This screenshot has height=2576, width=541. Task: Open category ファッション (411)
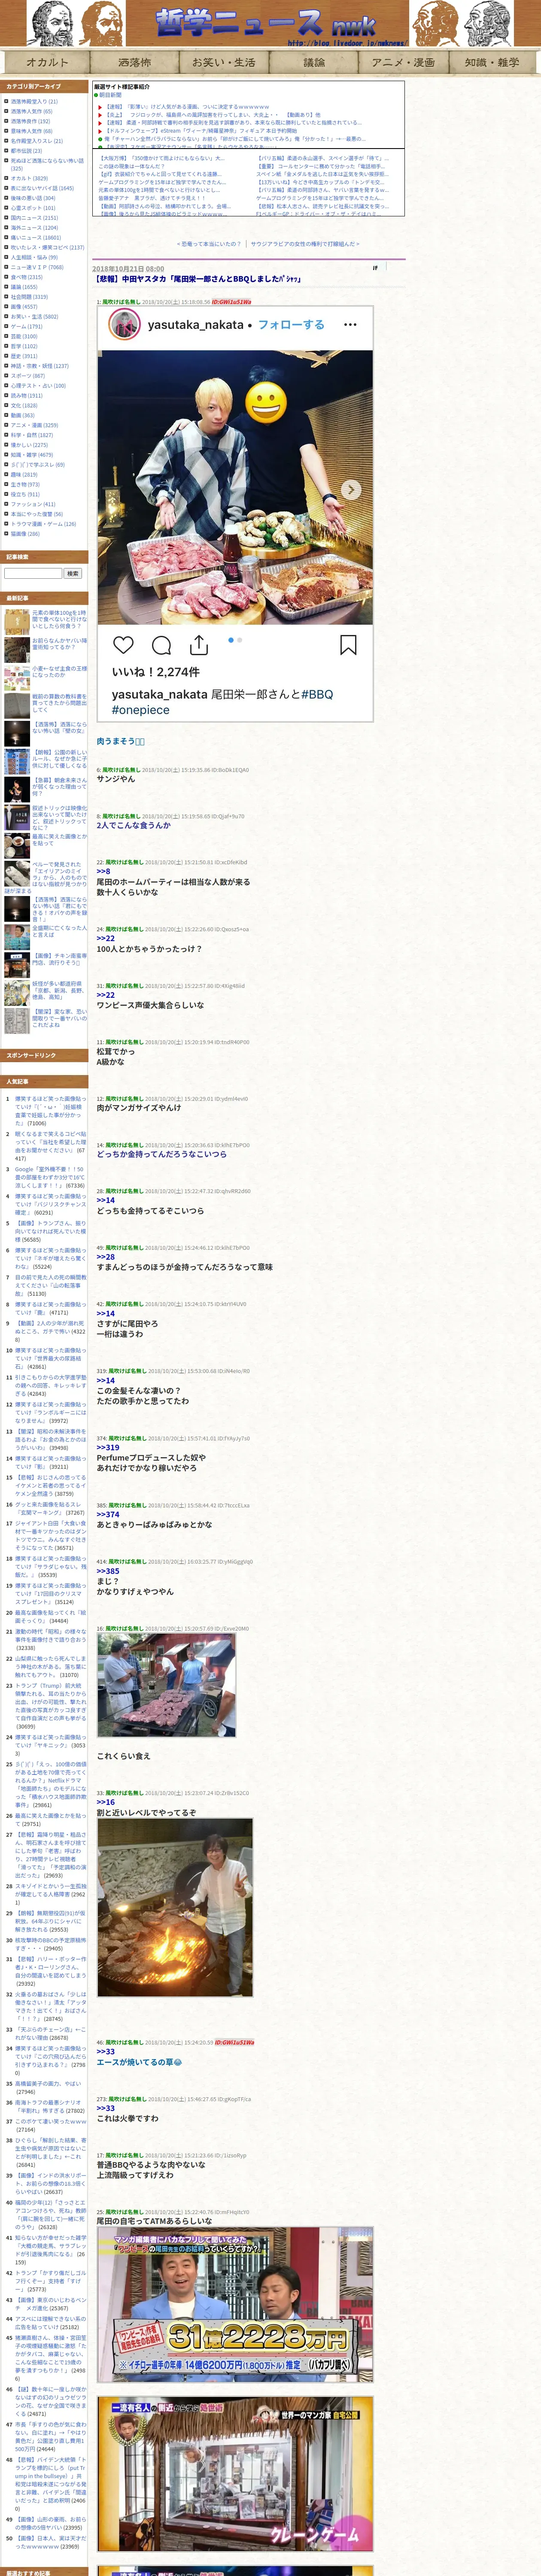click(33, 504)
